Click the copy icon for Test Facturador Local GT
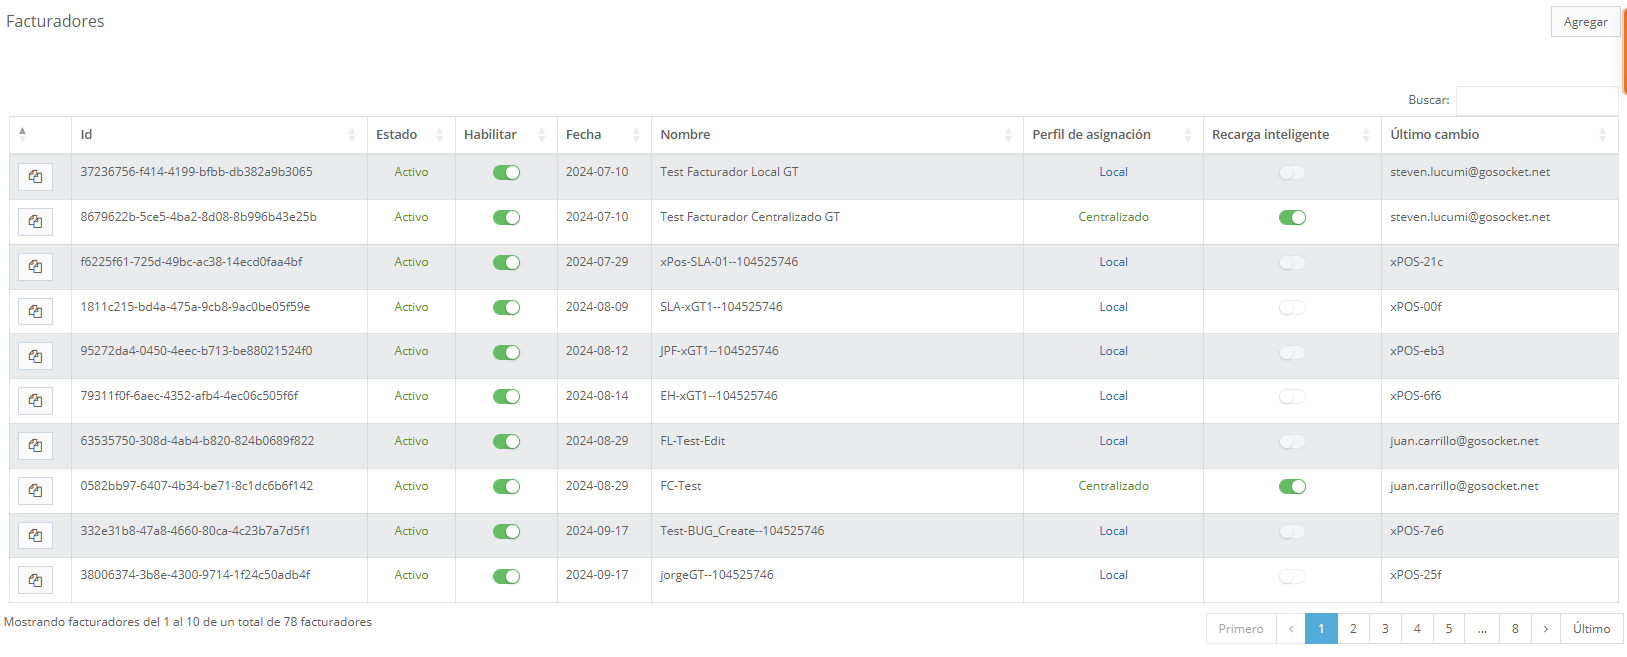 35,177
